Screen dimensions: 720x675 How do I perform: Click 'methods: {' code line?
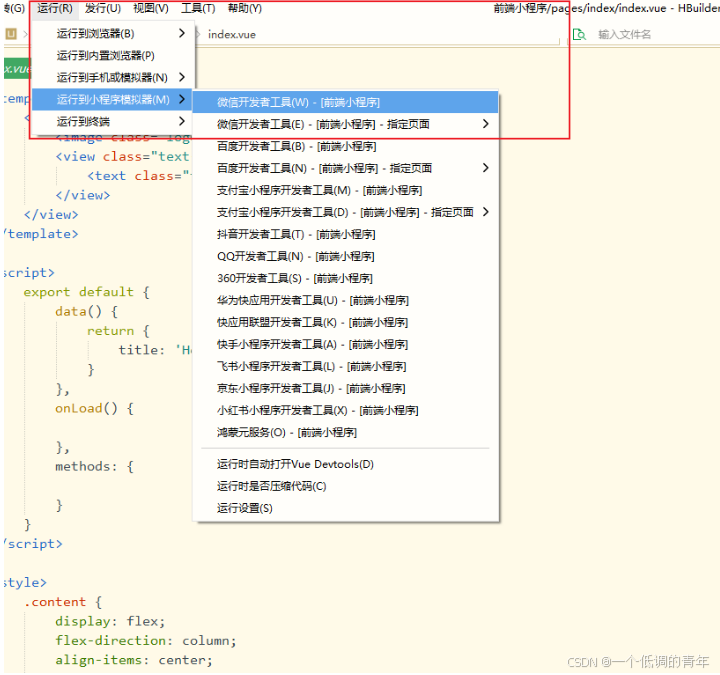pos(95,467)
